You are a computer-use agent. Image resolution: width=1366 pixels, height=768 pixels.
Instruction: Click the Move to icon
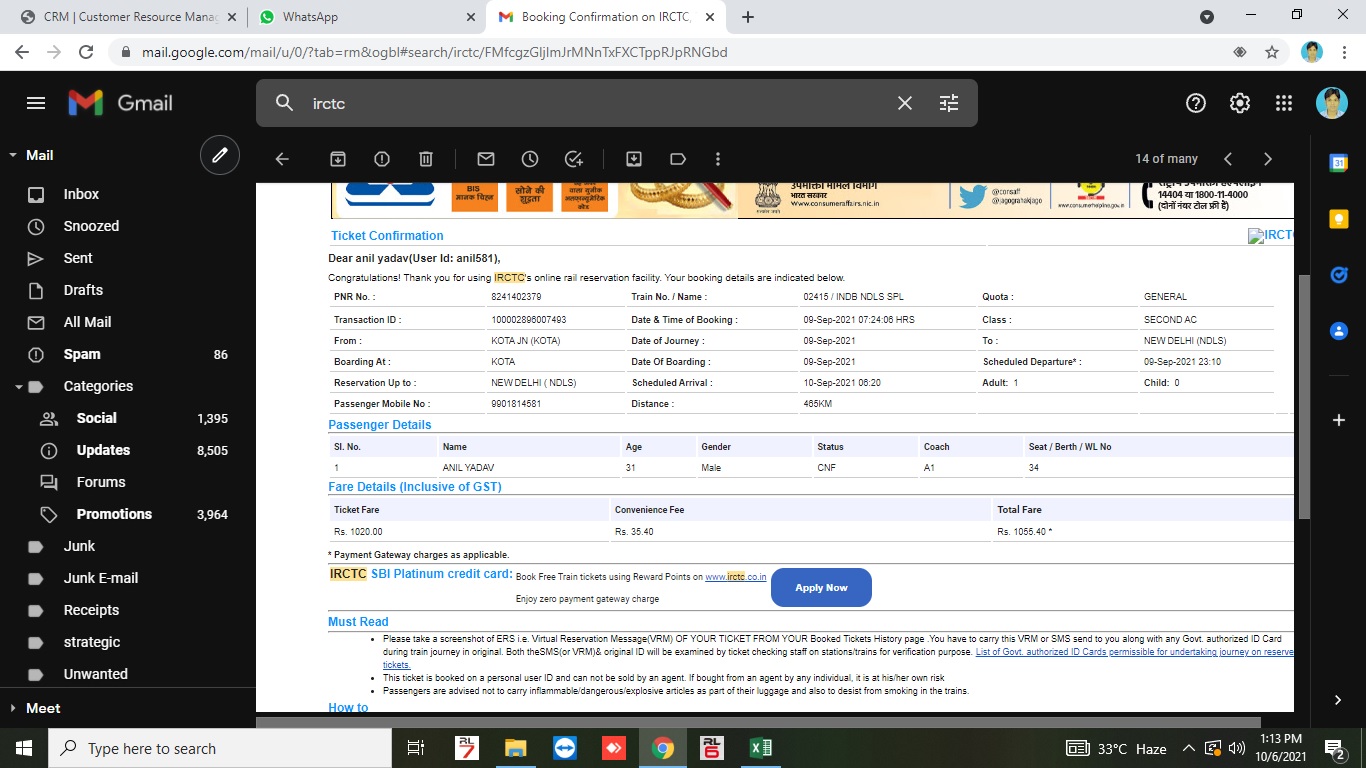point(634,159)
